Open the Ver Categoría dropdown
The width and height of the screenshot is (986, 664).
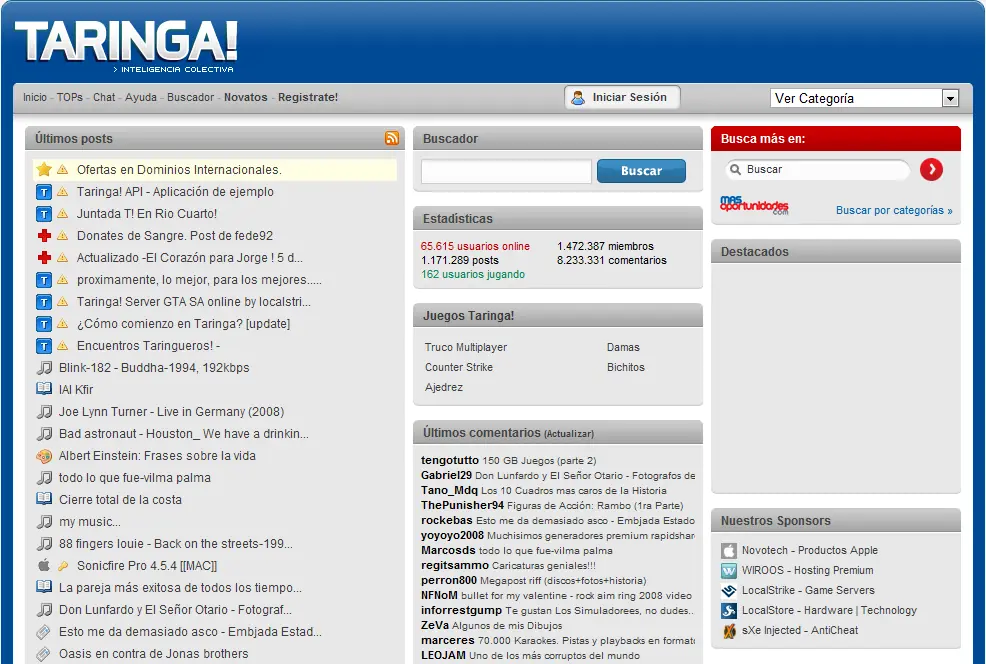click(864, 98)
